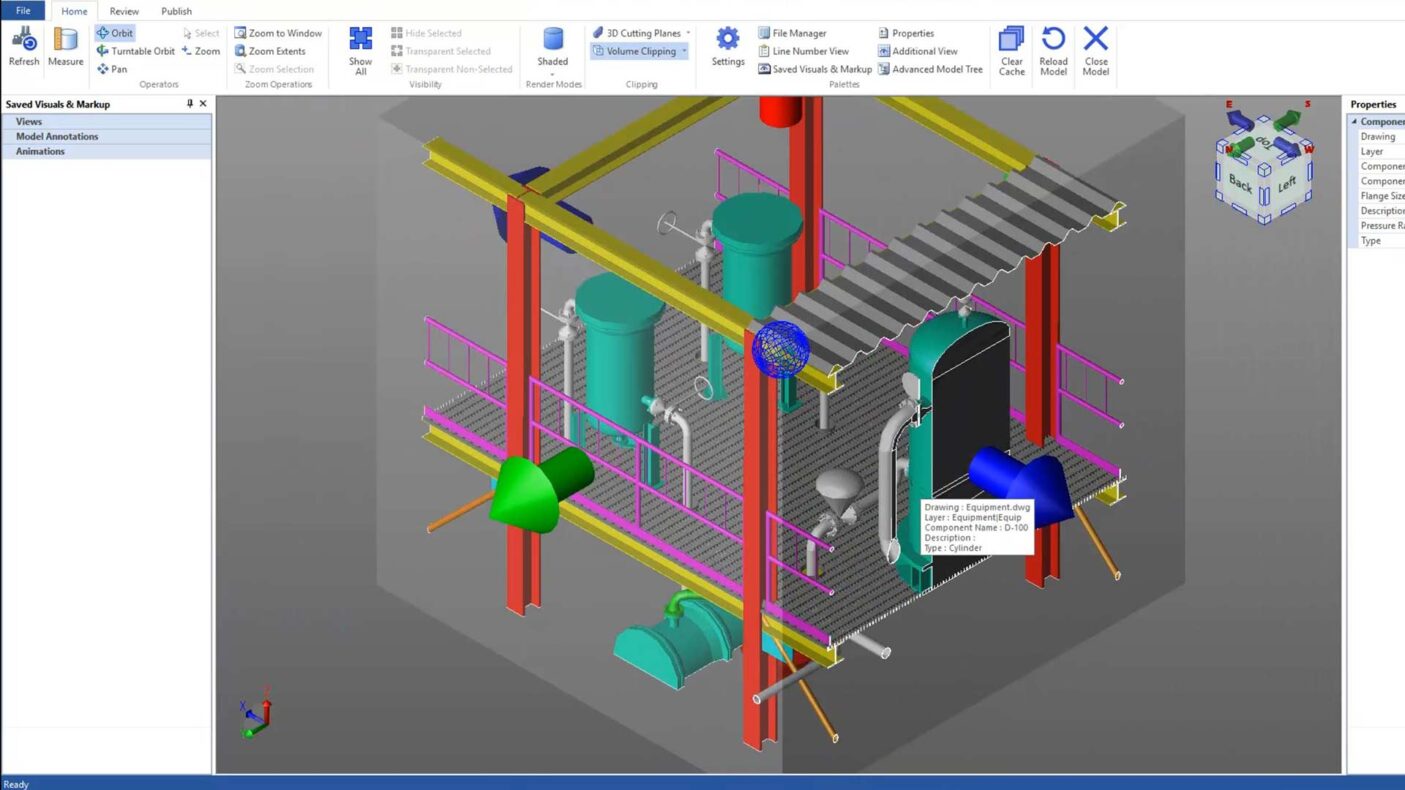Pin the Saved Visuals & Markup panel
Screen dimensions: 1405x790
[190, 104]
